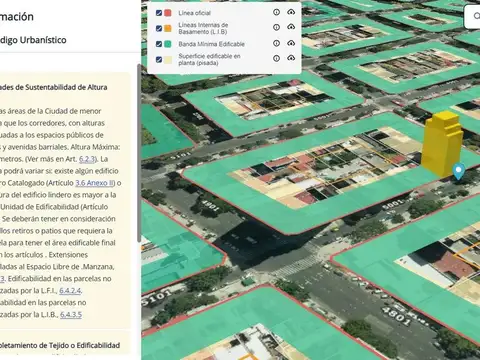Click the Banda Mínima Edificable label
The width and height of the screenshot is (480, 360).
tap(211, 44)
